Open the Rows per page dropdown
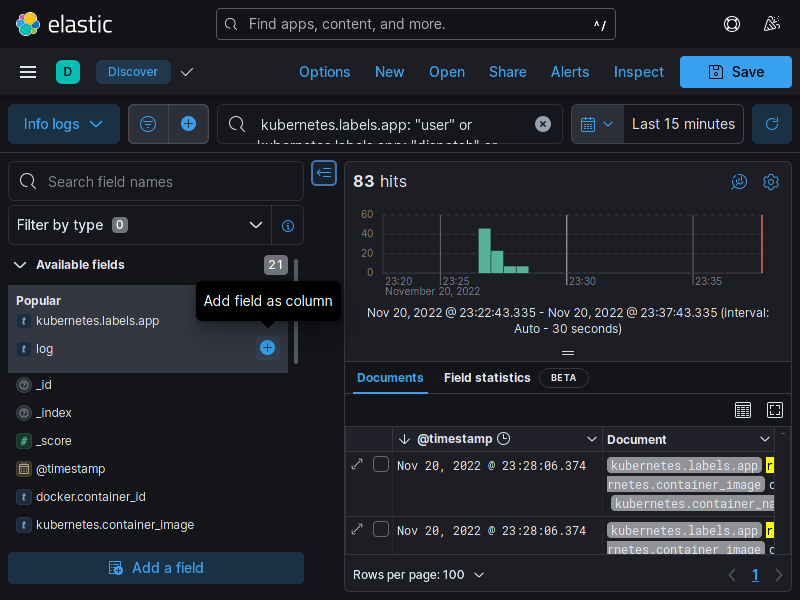Screen dimensions: 800x600 pyautogui.click(x=419, y=575)
